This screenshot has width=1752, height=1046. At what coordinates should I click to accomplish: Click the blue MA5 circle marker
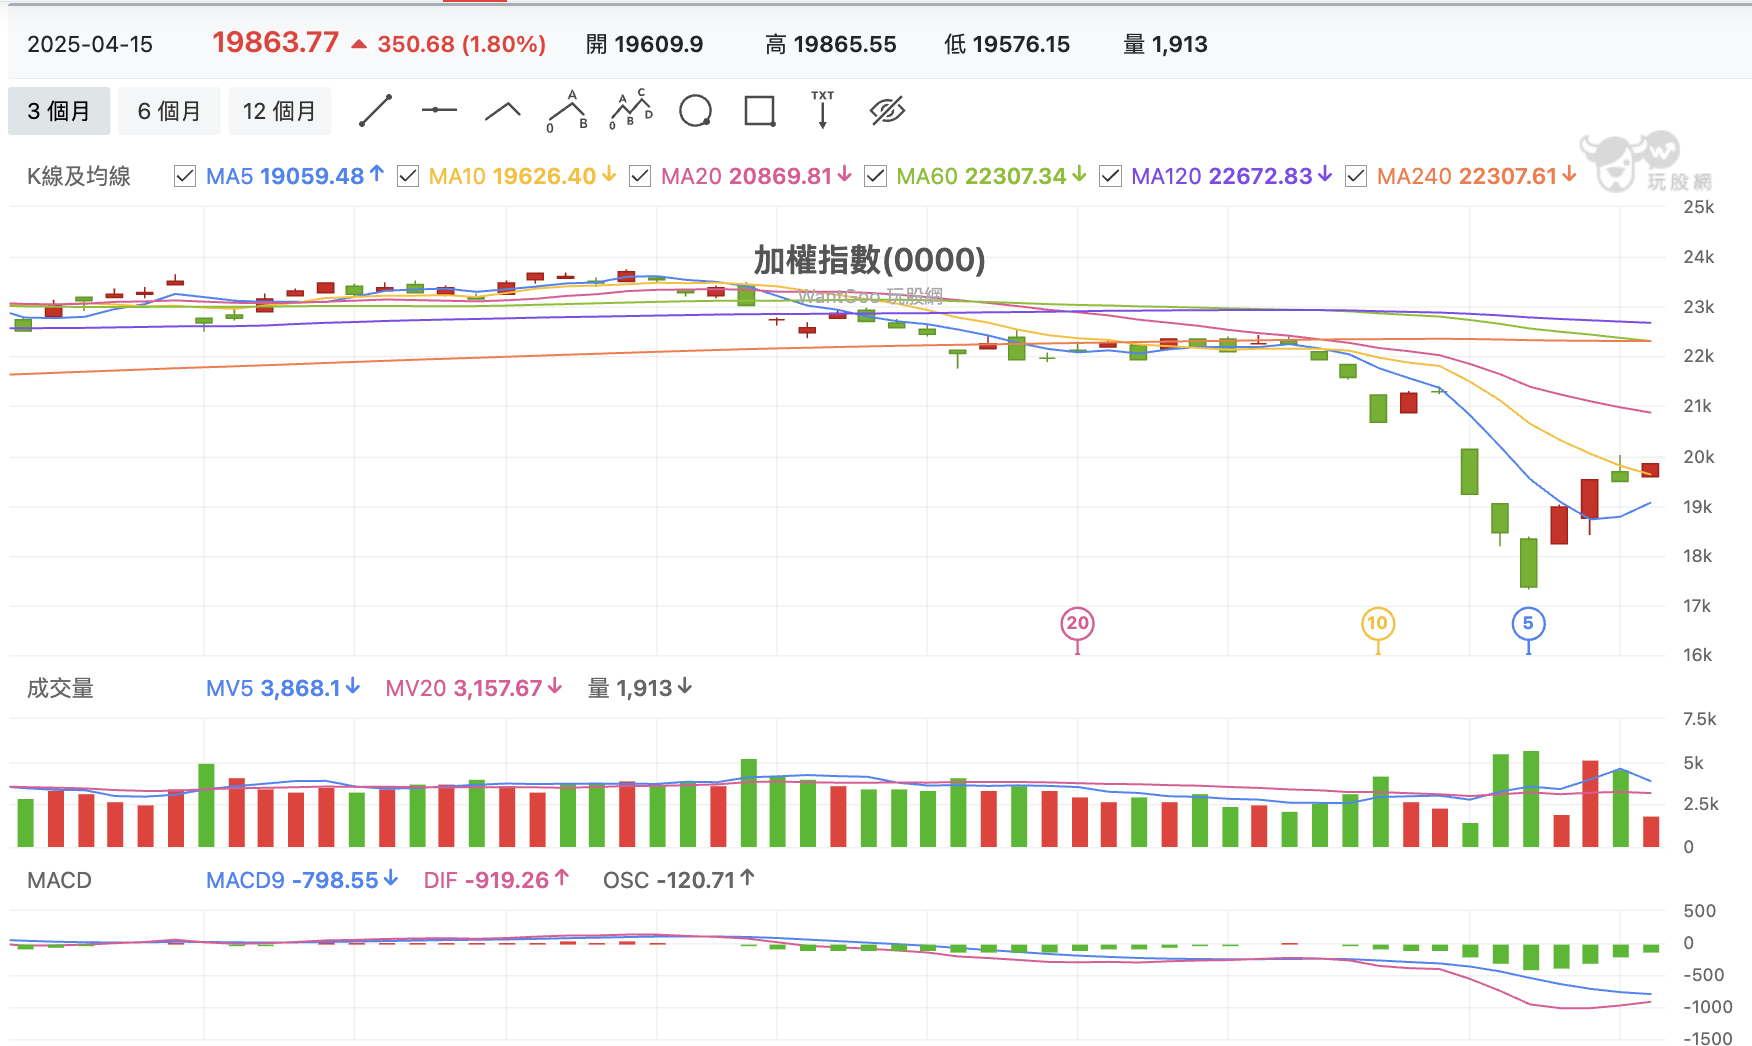click(x=1528, y=624)
